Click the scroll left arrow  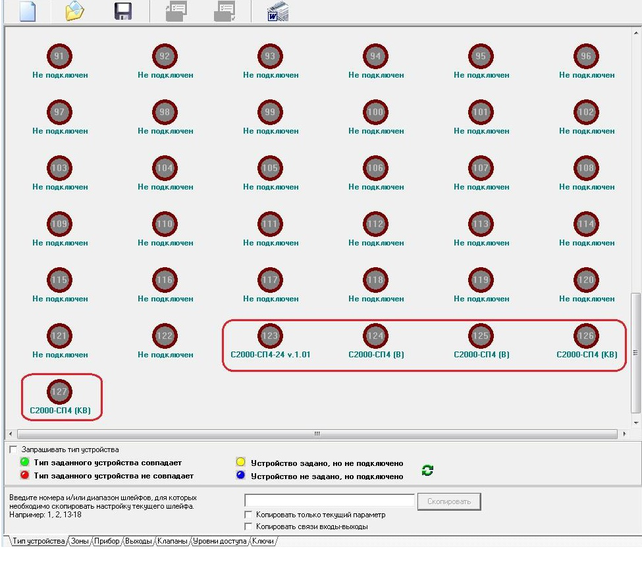pyautogui.click(x=11, y=434)
